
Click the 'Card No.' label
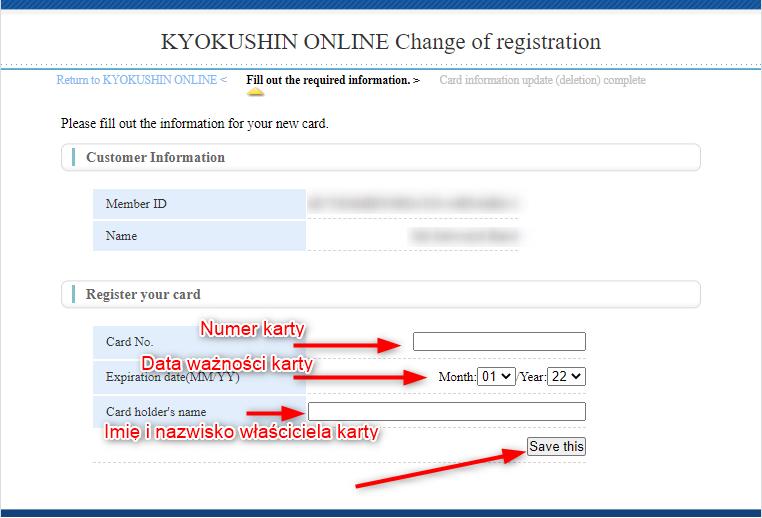pyautogui.click(x=129, y=342)
